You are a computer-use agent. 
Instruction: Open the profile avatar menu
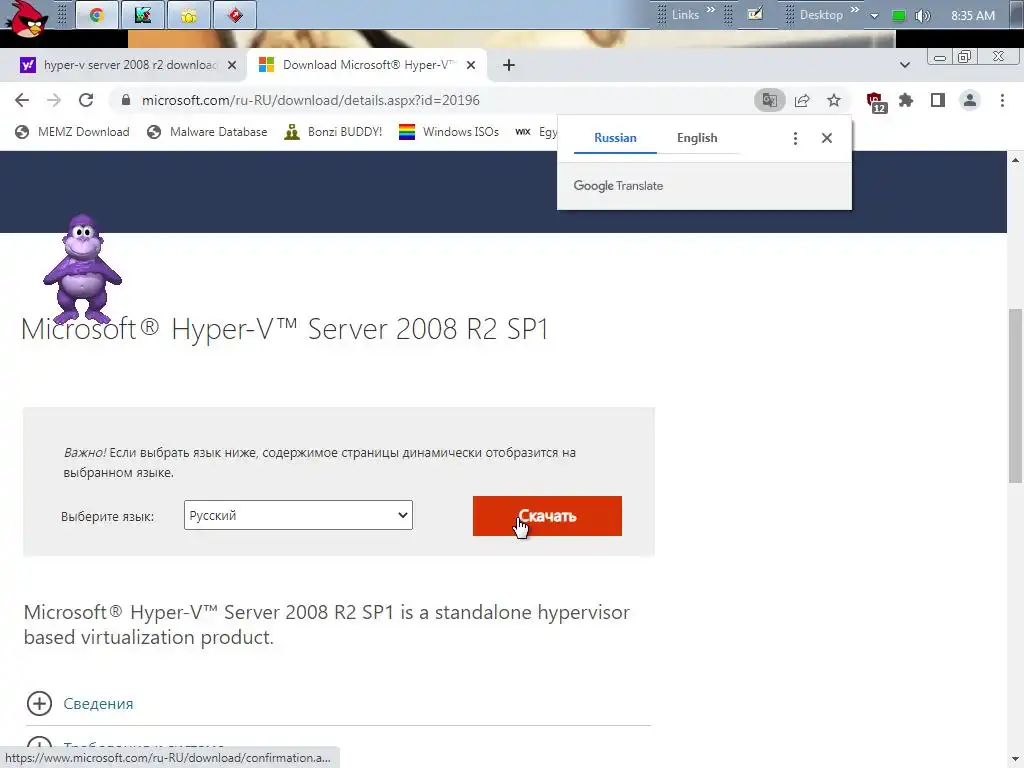click(x=970, y=100)
